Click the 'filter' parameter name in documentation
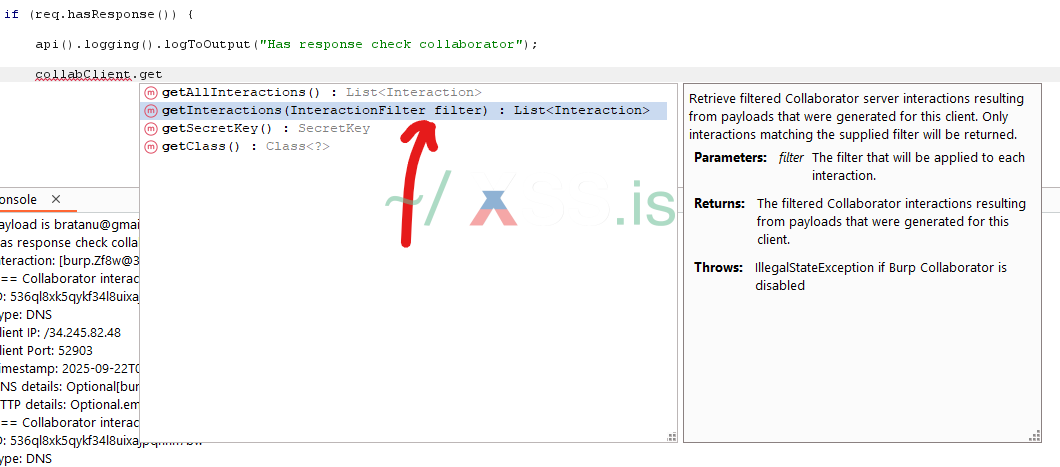The width and height of the screenshot is (1060, 467). tap(791, 157)
